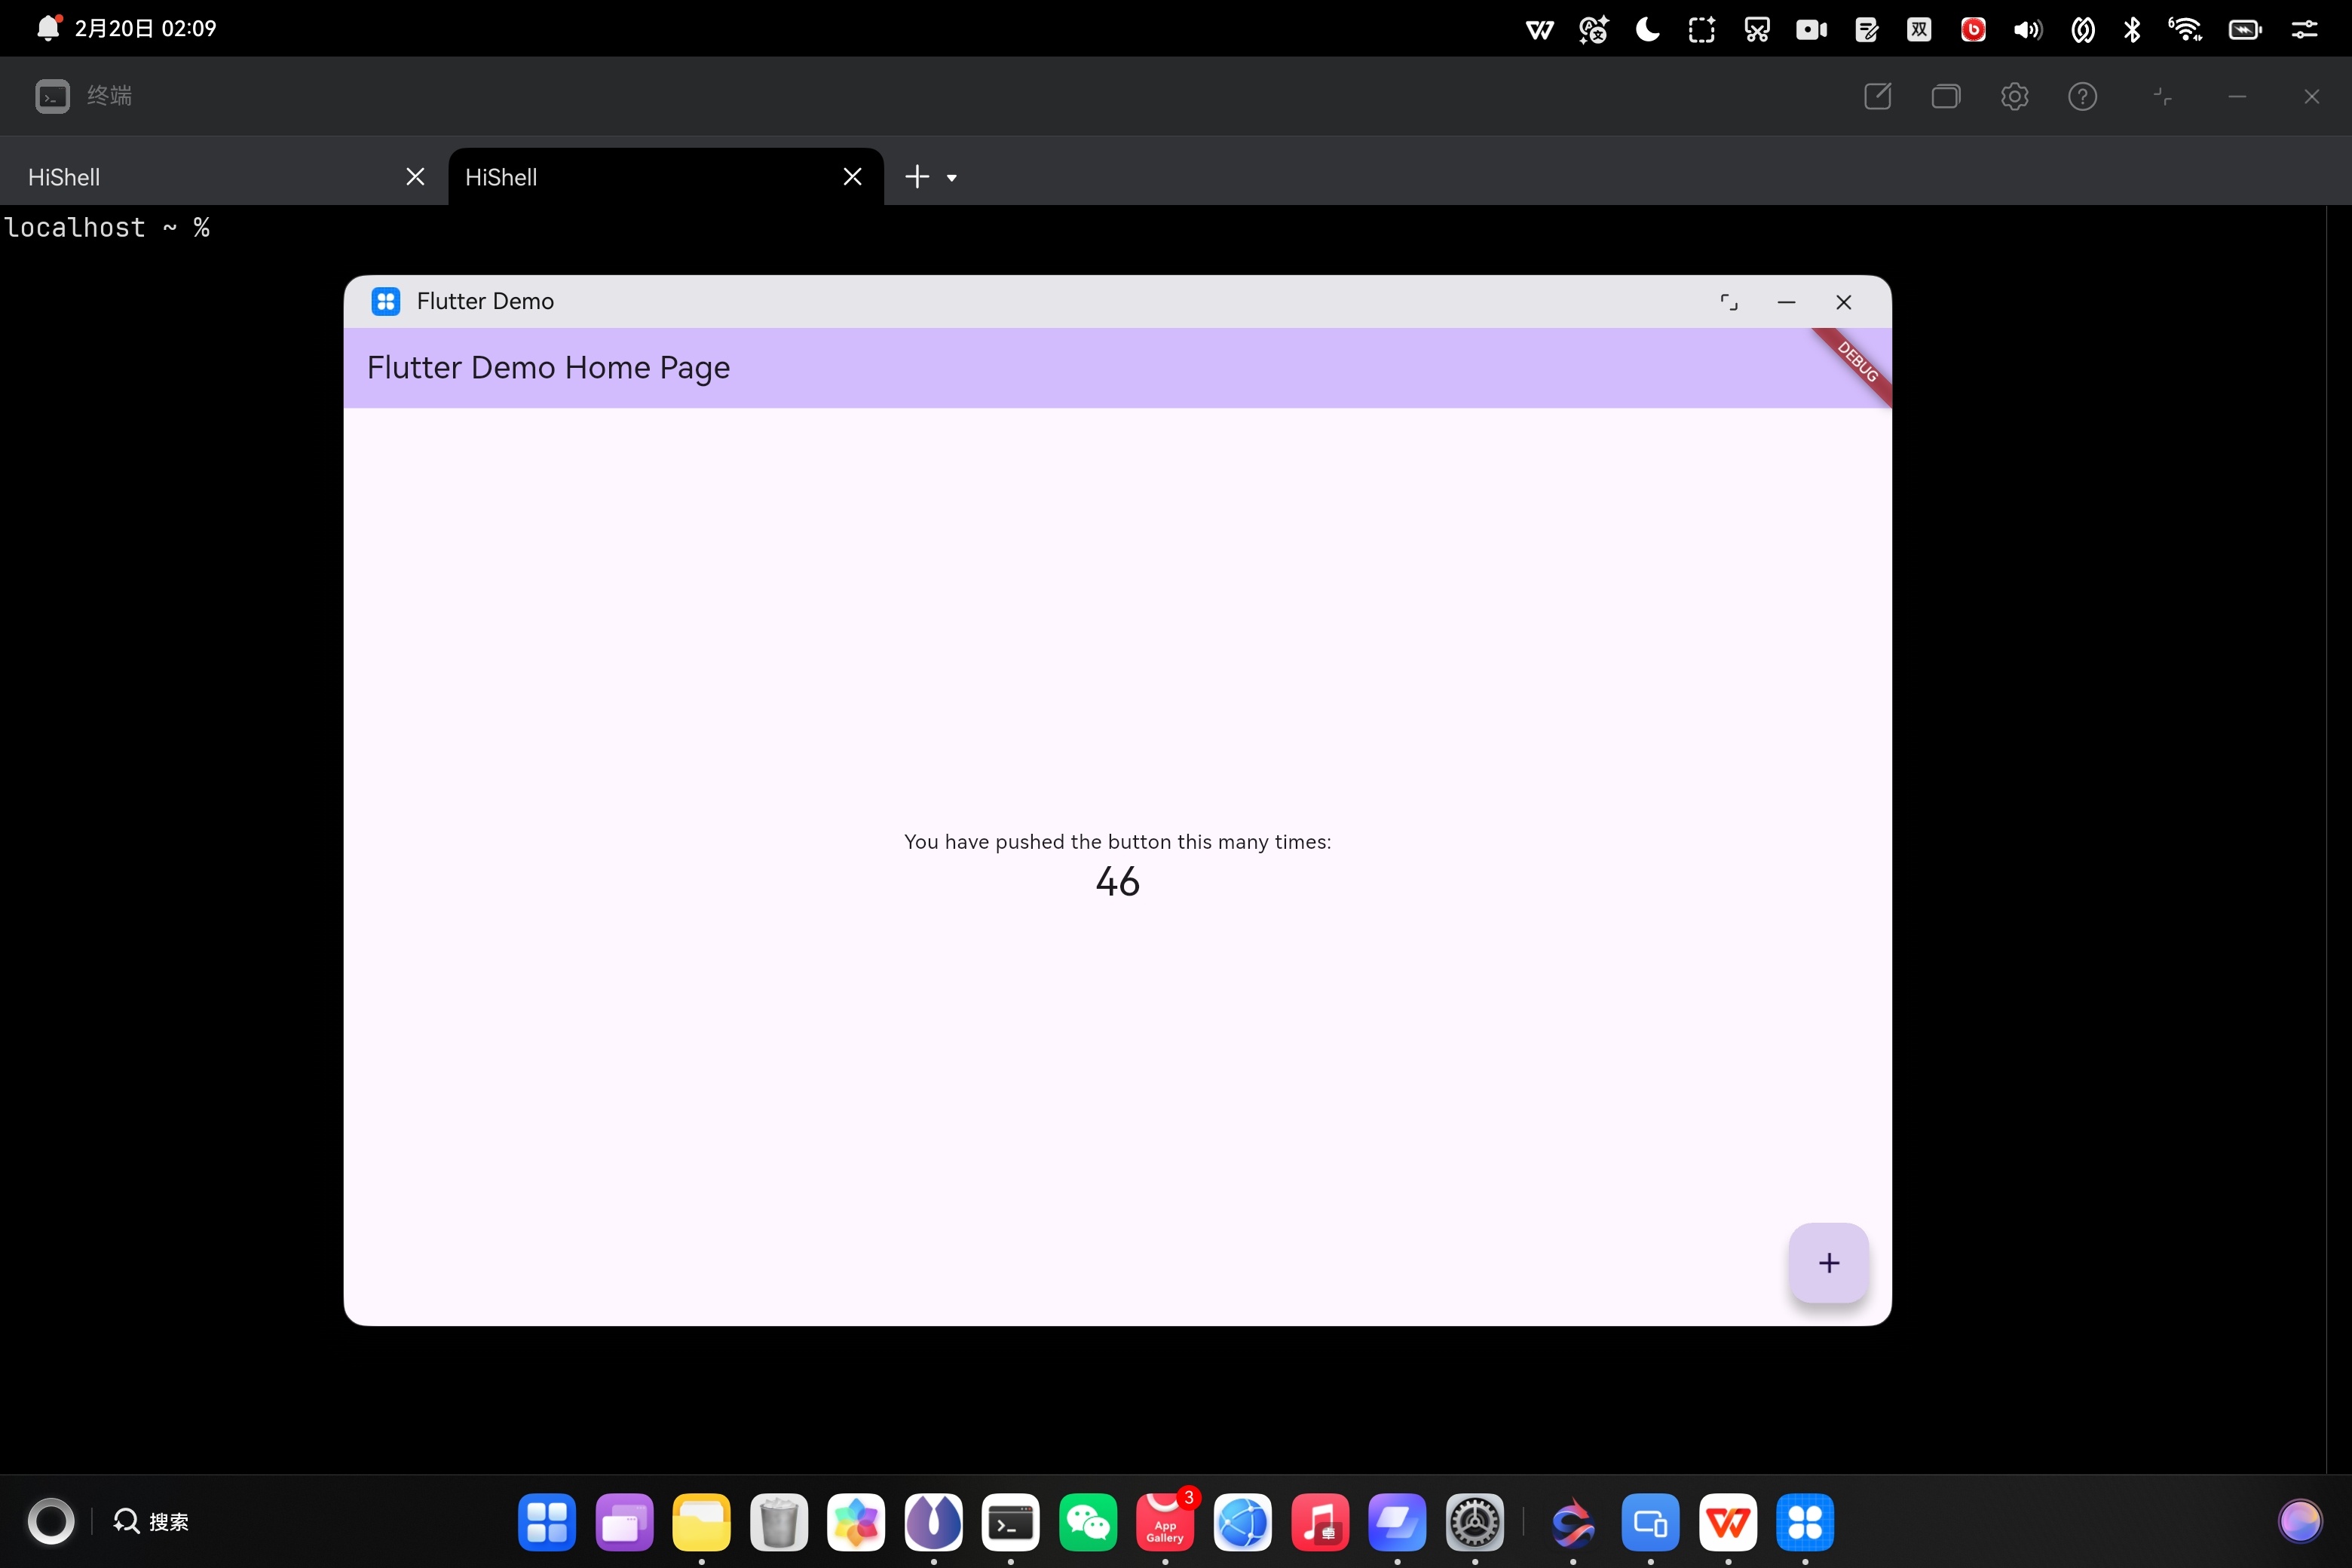This screenshot has width=2352, height=1568.
Task: Open new terminal tab with plus icon
Action: (916, 177)
